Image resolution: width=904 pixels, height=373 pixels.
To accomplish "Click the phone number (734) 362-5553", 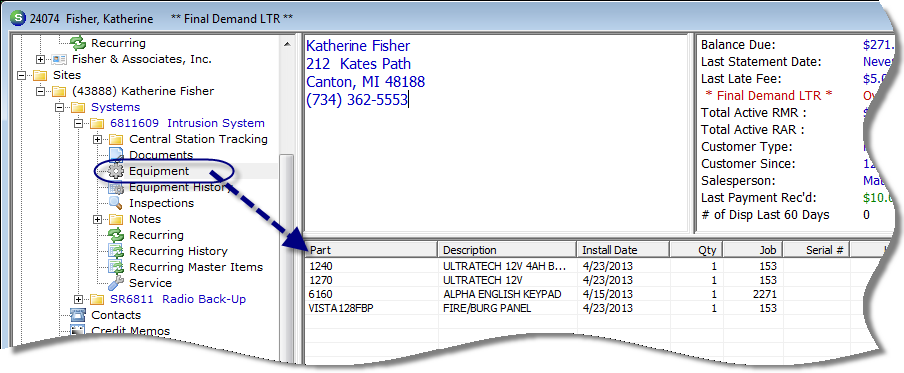I will (357, 100).
